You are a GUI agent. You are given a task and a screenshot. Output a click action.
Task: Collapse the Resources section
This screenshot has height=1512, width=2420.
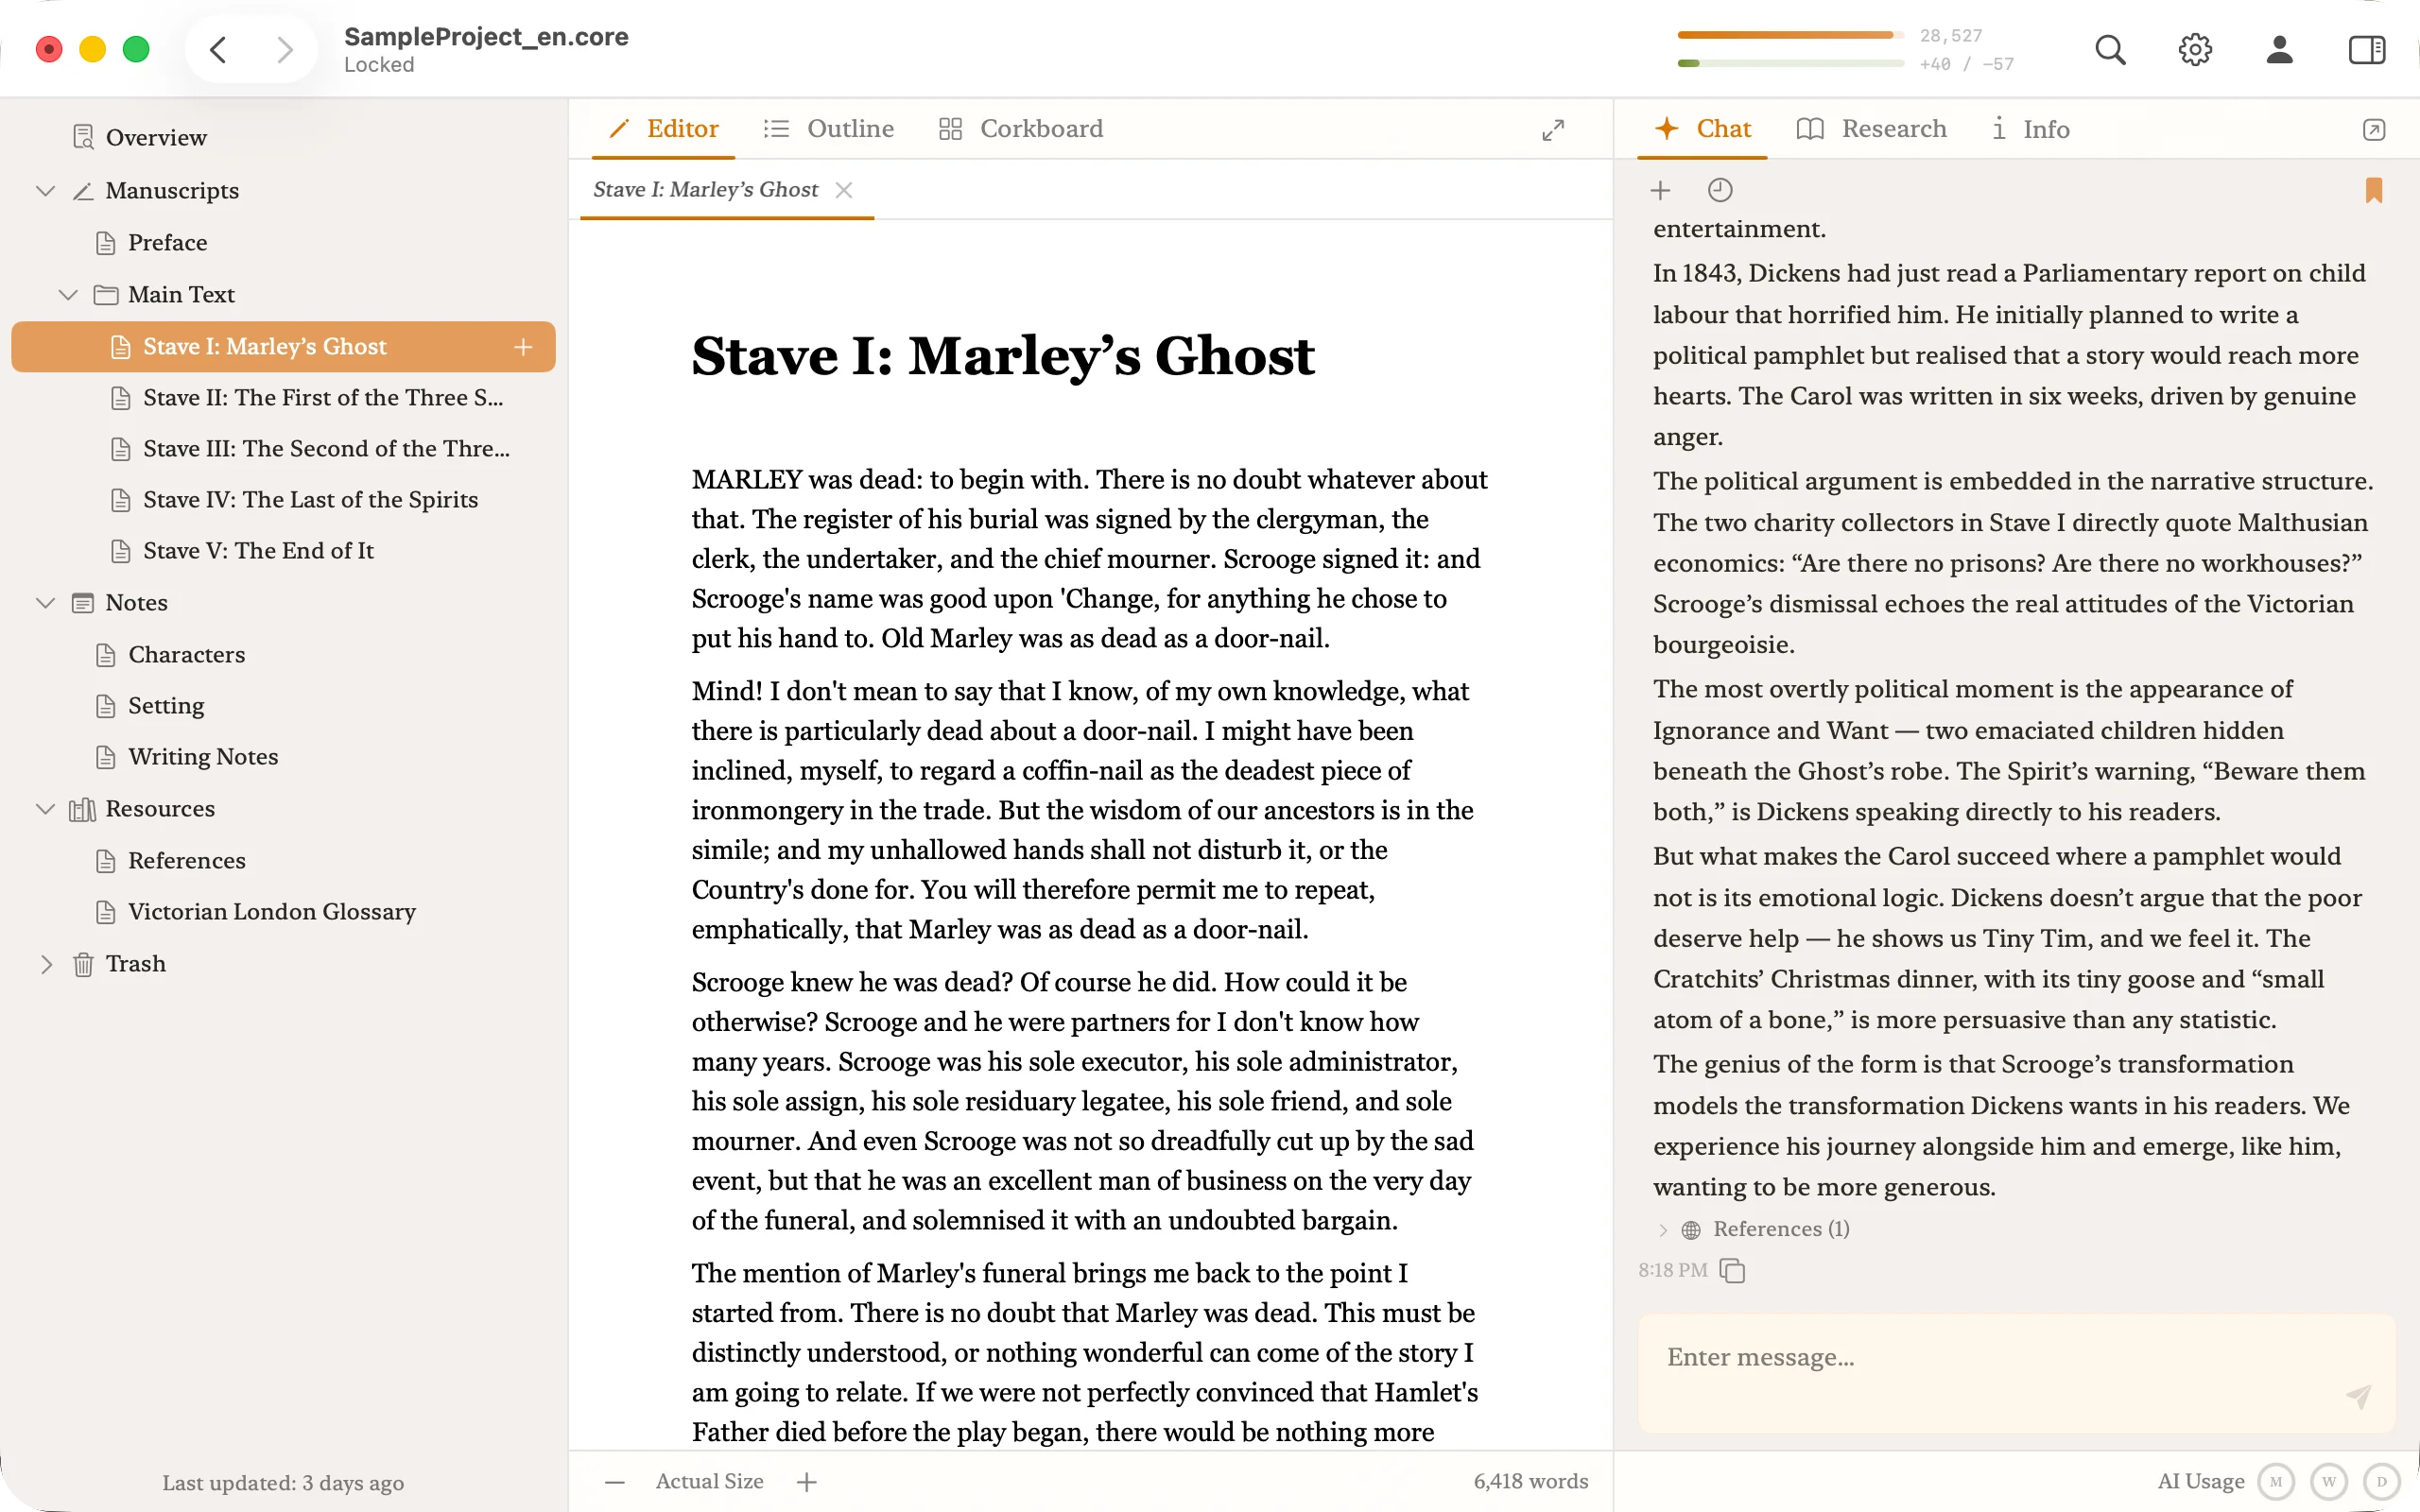[45, 809]
